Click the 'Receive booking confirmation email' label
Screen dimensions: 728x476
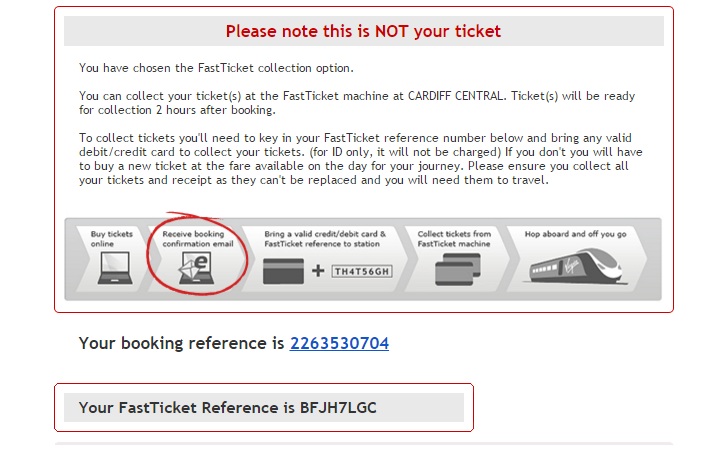198,239
